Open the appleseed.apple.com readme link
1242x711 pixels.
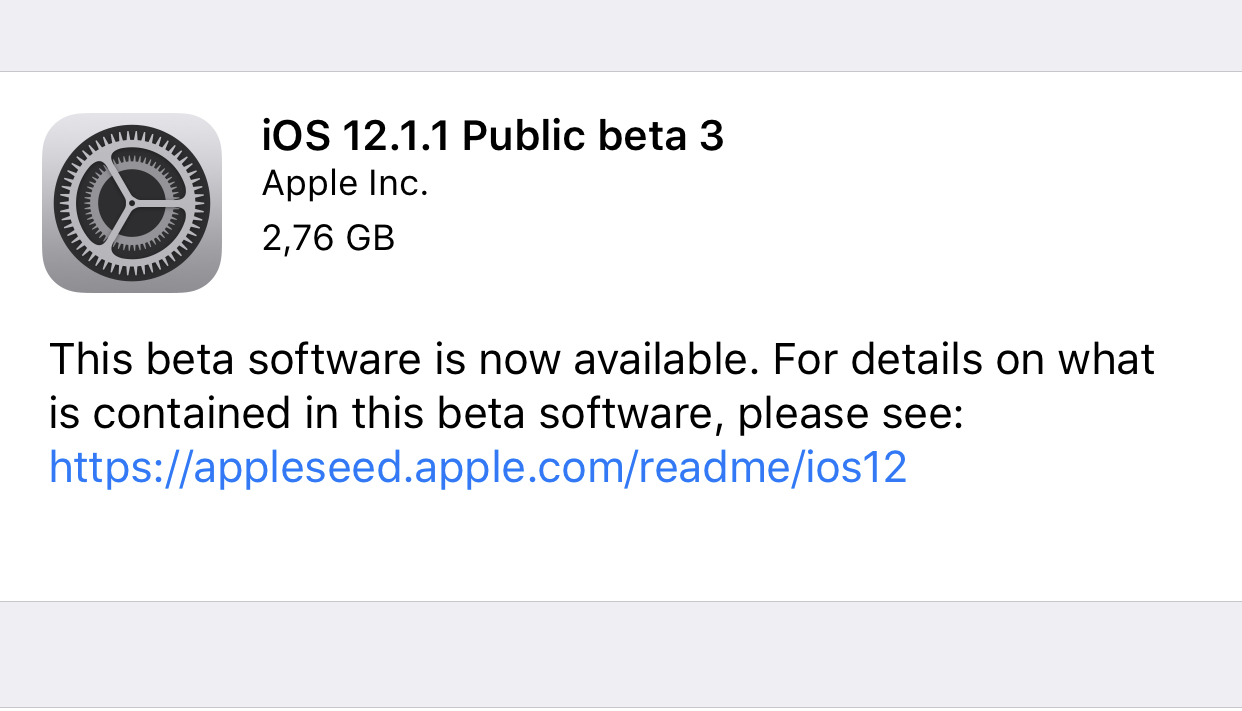click(478, 468)
